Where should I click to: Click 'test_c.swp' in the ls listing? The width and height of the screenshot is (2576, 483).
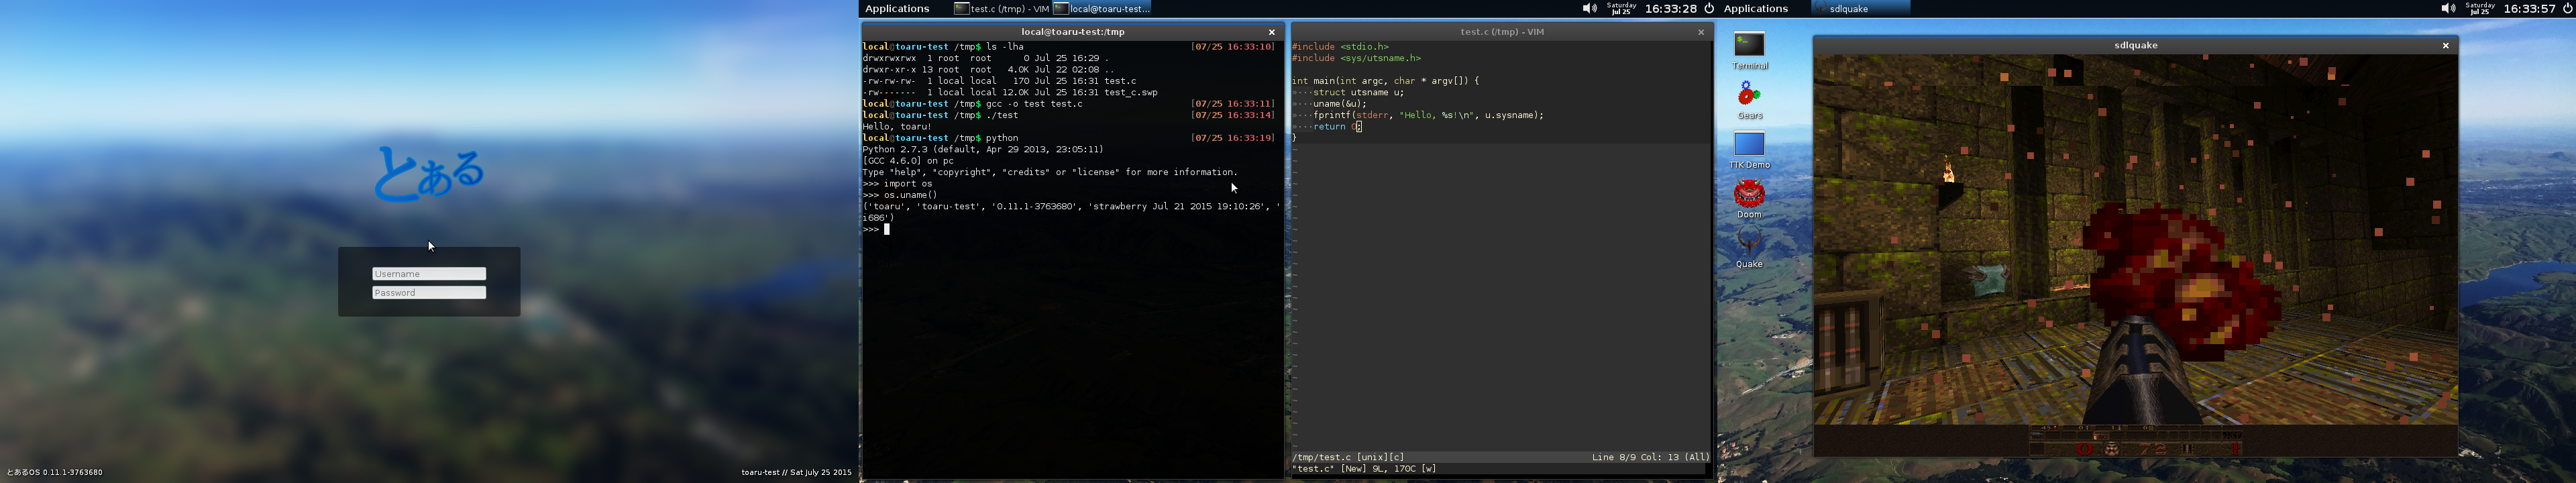click(x=1130, y=93)
